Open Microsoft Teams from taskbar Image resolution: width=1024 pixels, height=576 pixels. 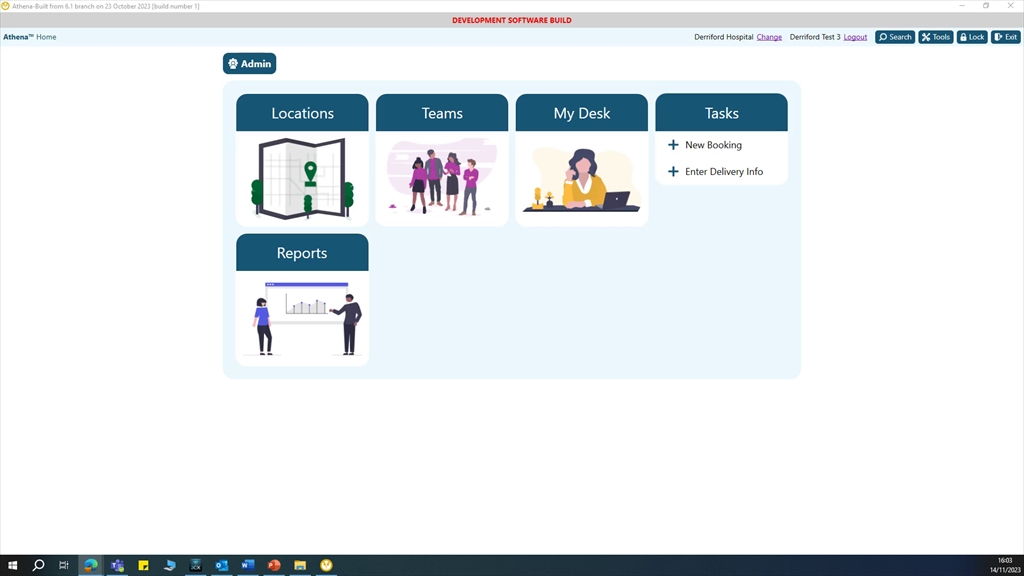point(118,565)
